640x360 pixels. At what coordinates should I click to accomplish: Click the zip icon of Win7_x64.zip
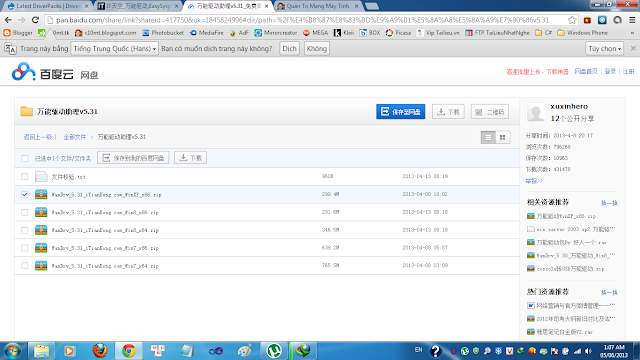(x=41, y=266)
